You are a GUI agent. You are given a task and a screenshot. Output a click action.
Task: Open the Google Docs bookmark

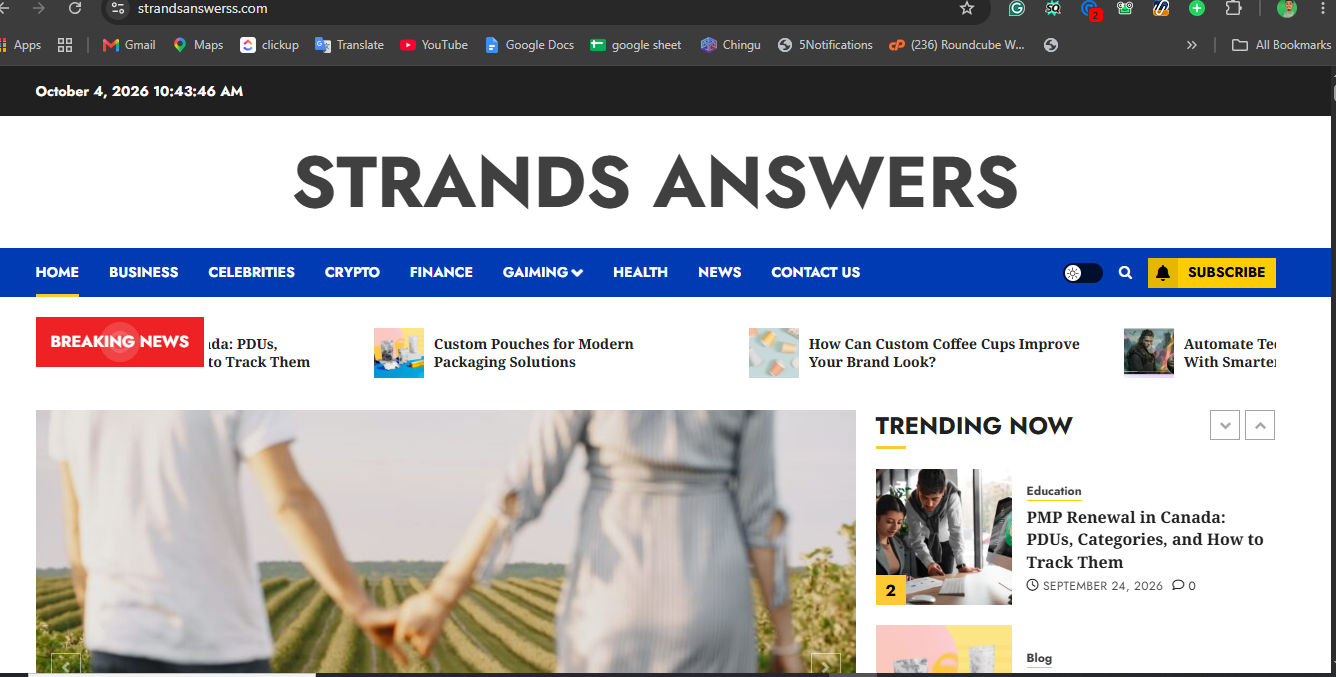click(x=529, y=45)
